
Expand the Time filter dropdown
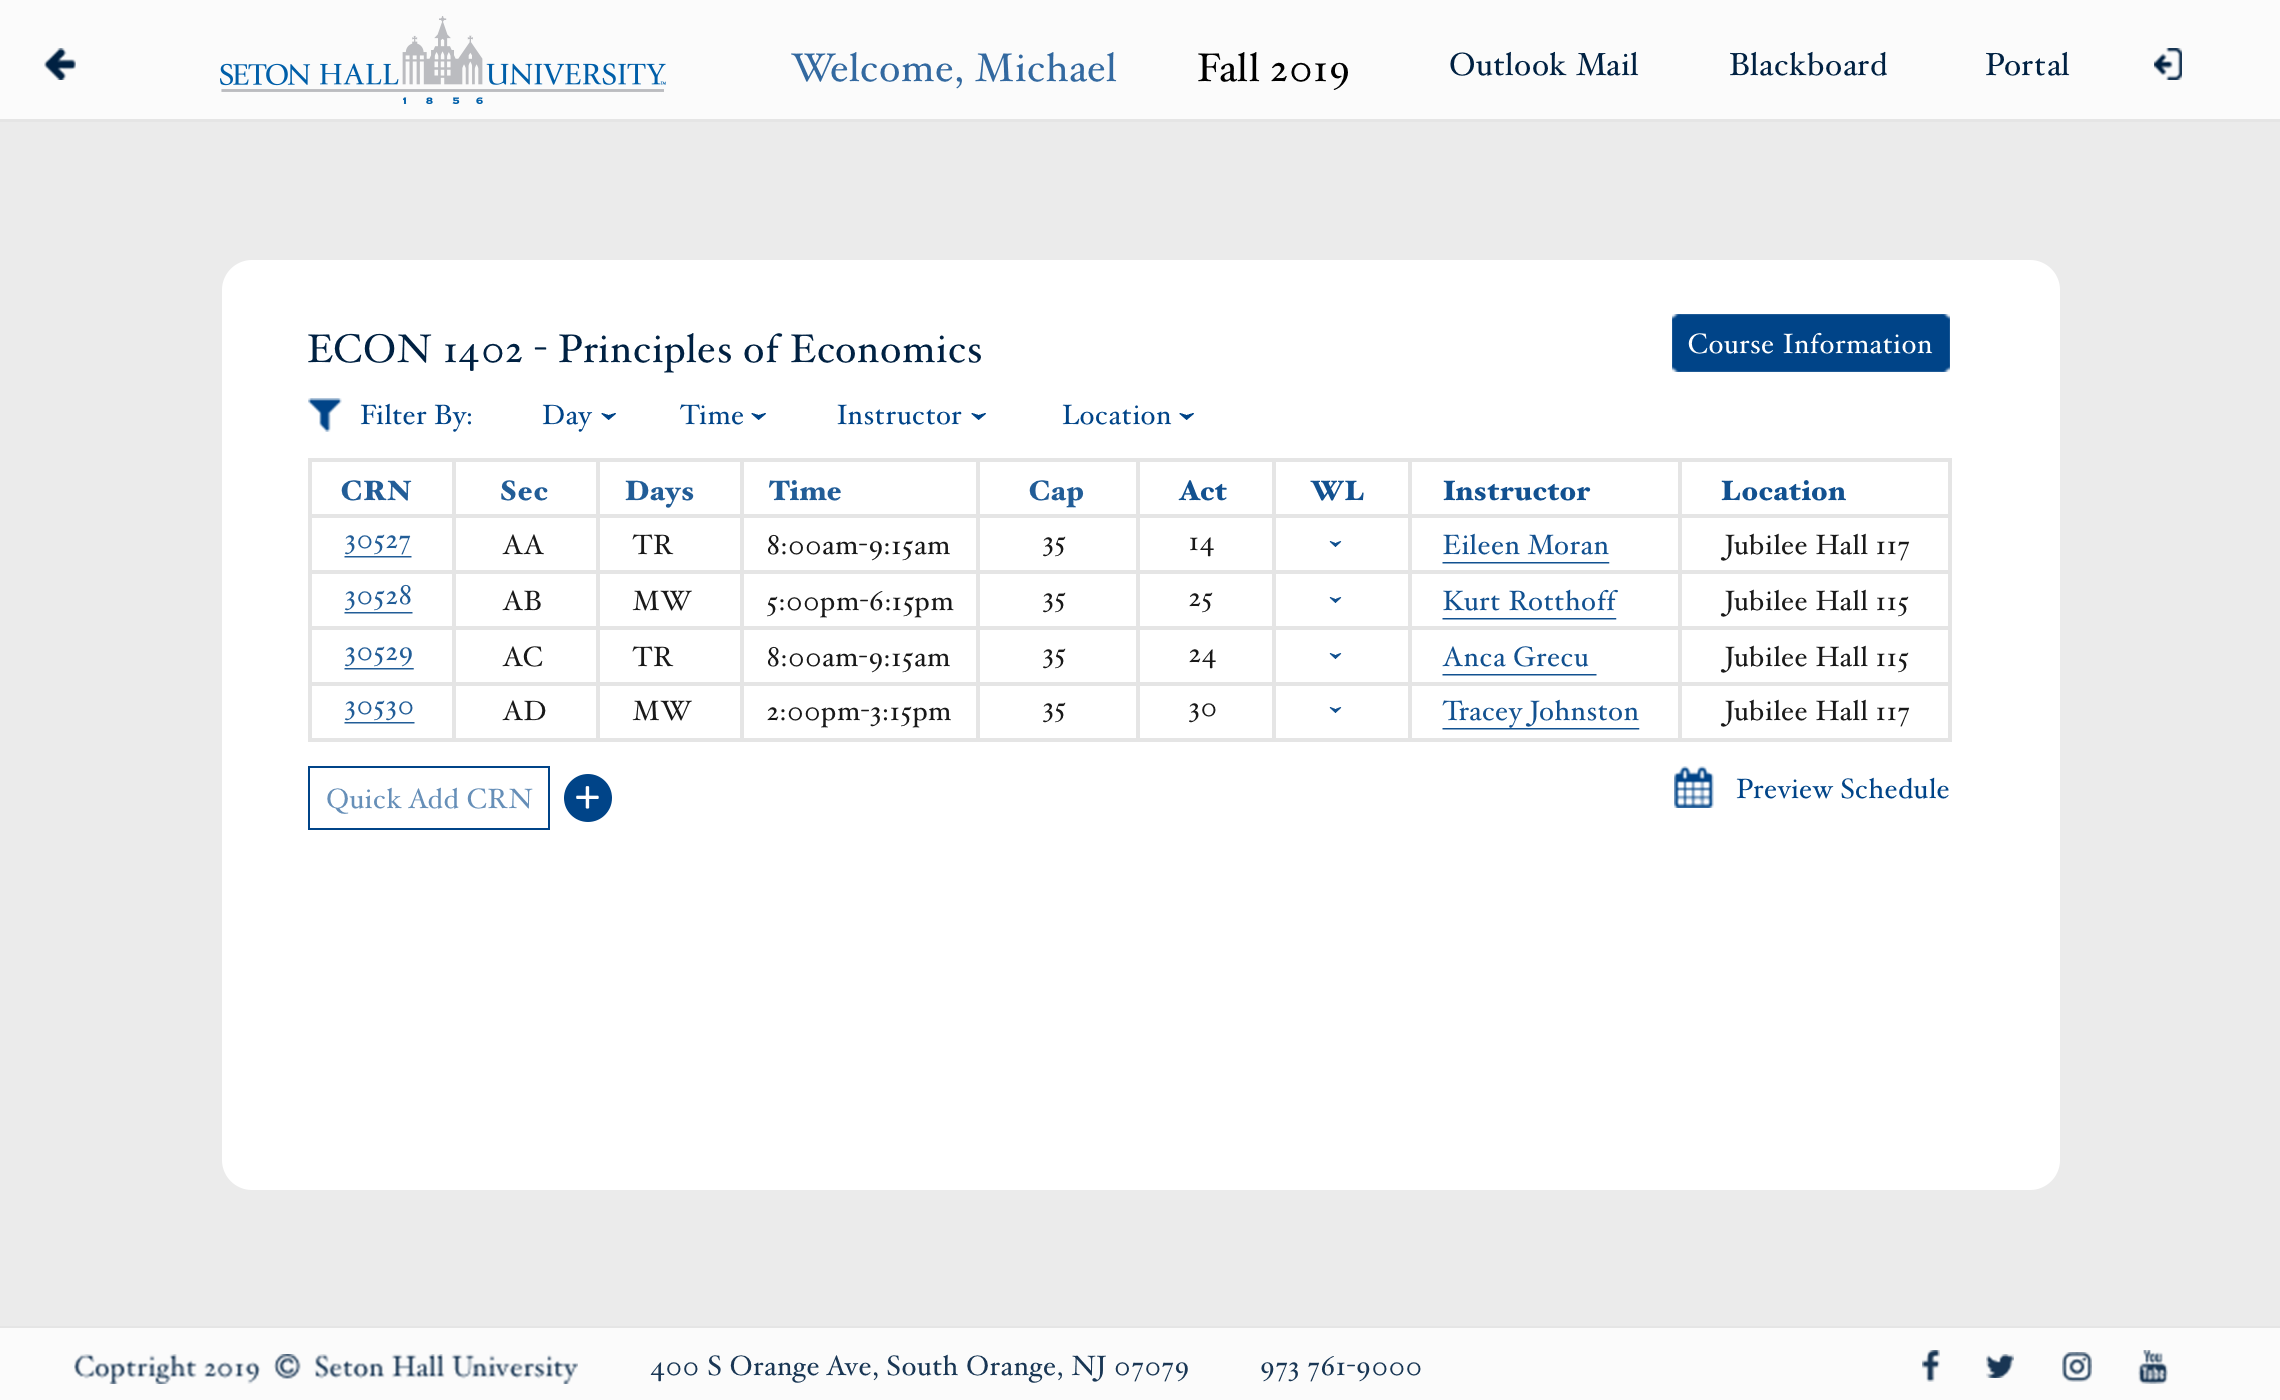tap(722, 415)
